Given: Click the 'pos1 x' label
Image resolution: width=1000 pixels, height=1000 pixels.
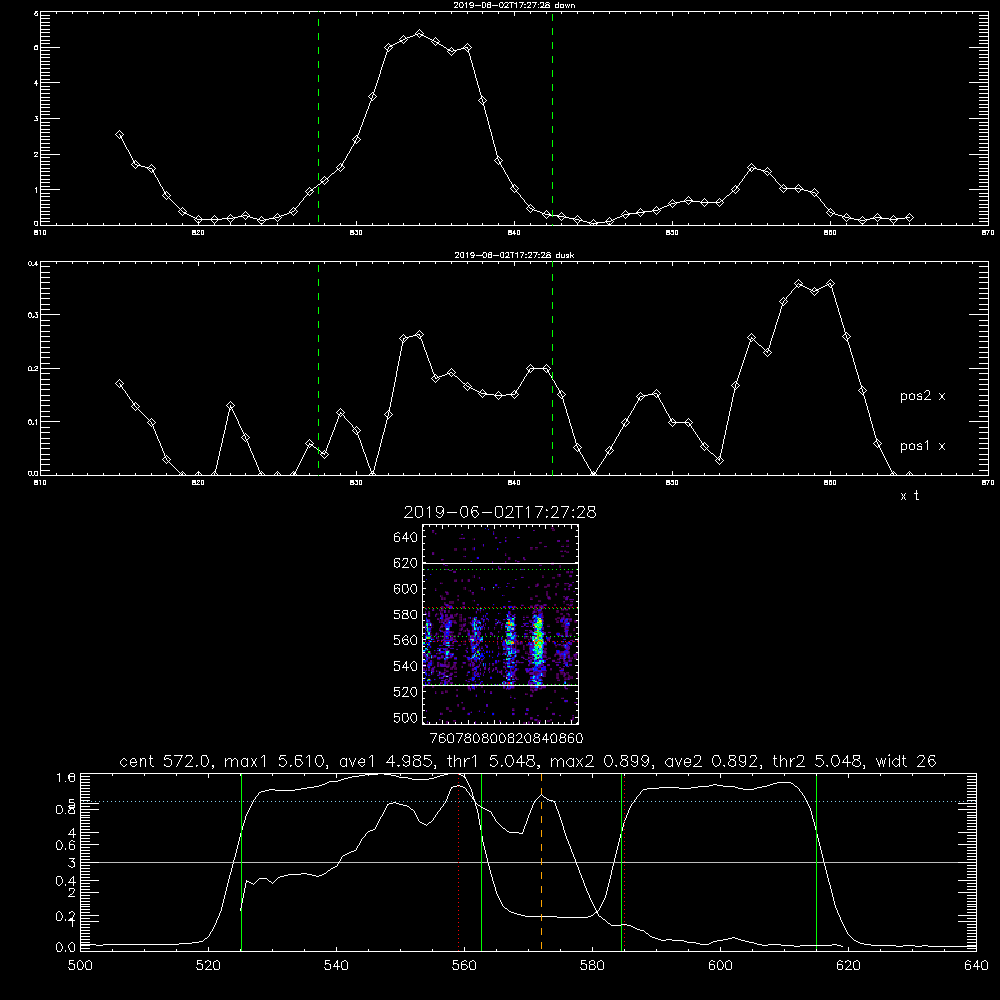Looking at the screenshot, I should click(x=922, y=446).
